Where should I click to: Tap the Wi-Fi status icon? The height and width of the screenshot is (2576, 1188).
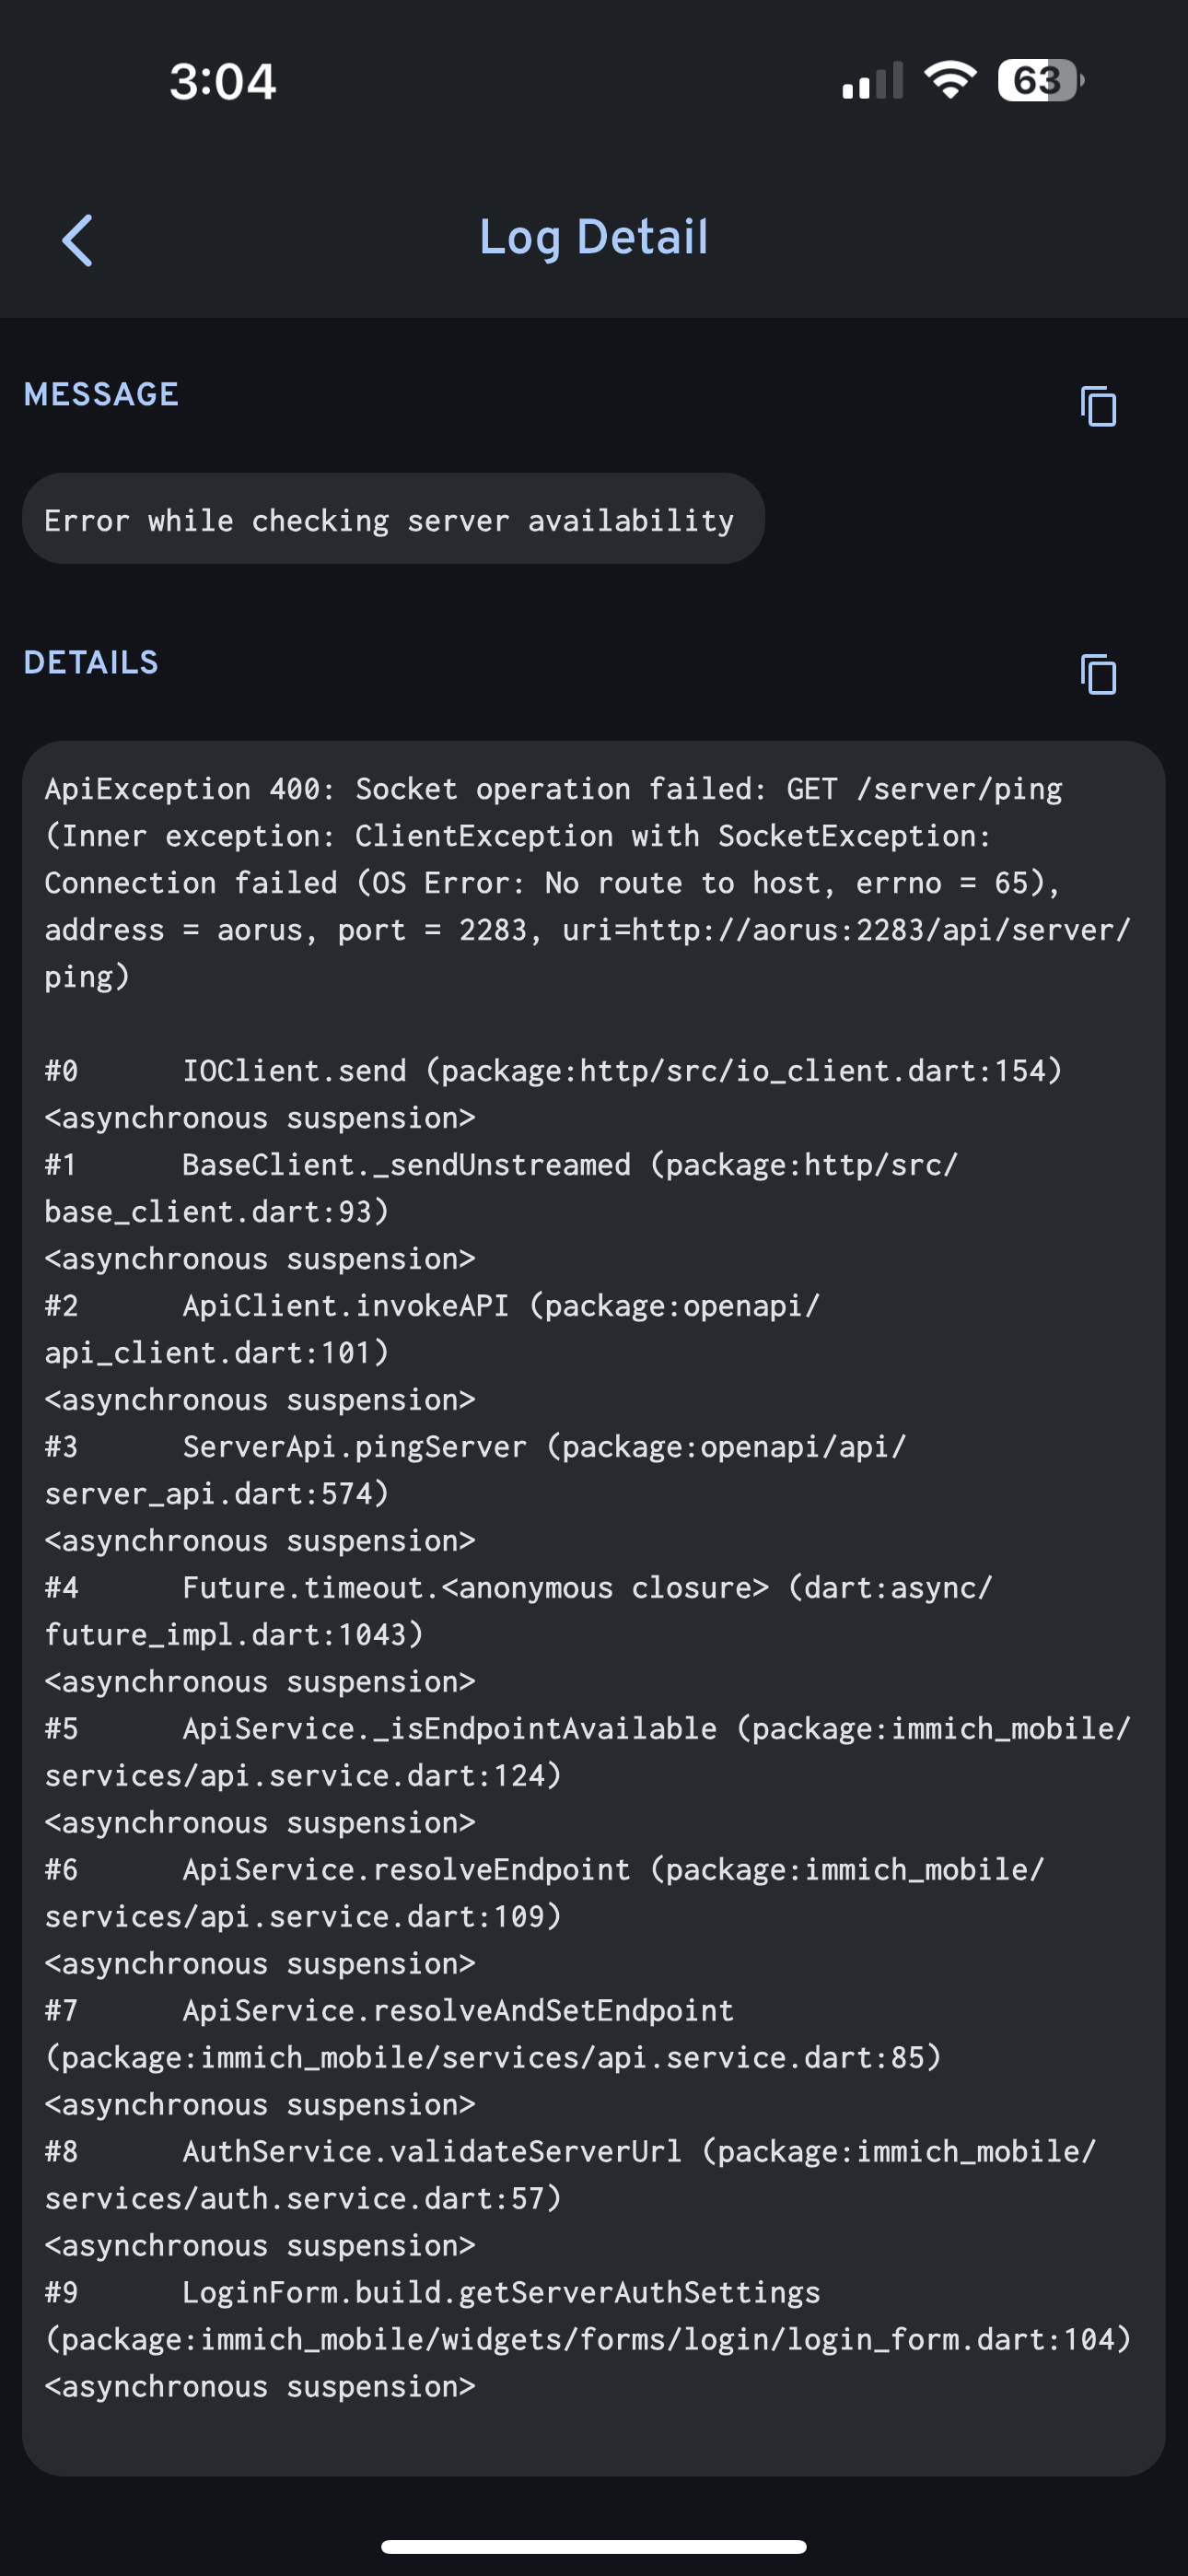(x=950, y=80)
